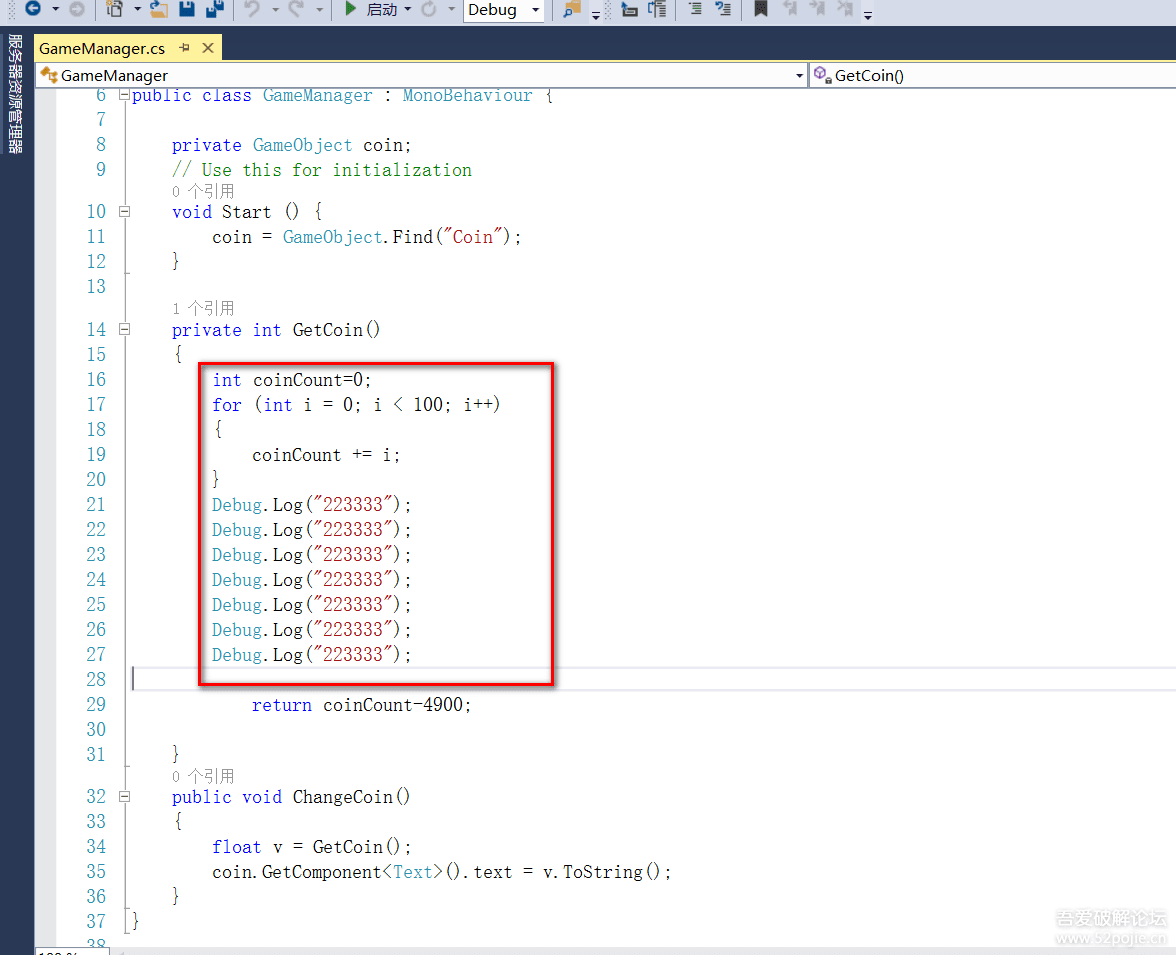This screenshot has height=955, width=1176.
Task: Open the Undo history dropdown
Action: 275,9
